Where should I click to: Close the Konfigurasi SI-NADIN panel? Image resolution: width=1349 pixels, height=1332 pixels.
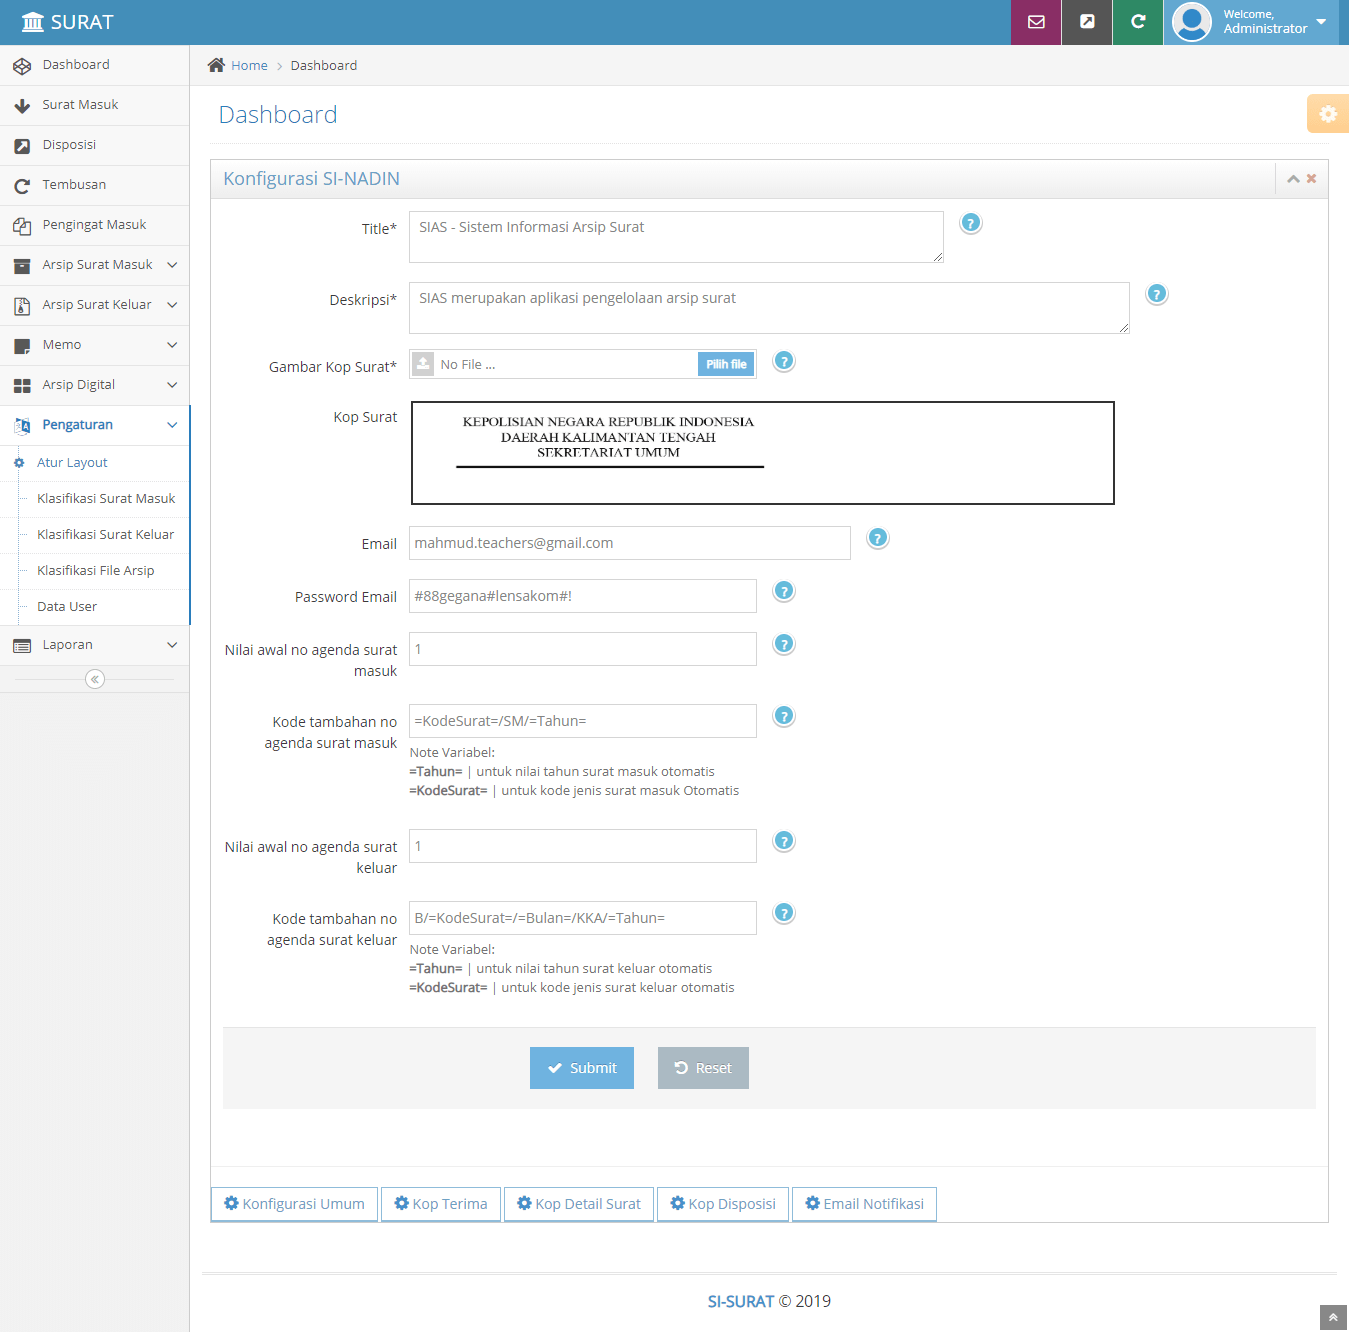pos(1311,179)
